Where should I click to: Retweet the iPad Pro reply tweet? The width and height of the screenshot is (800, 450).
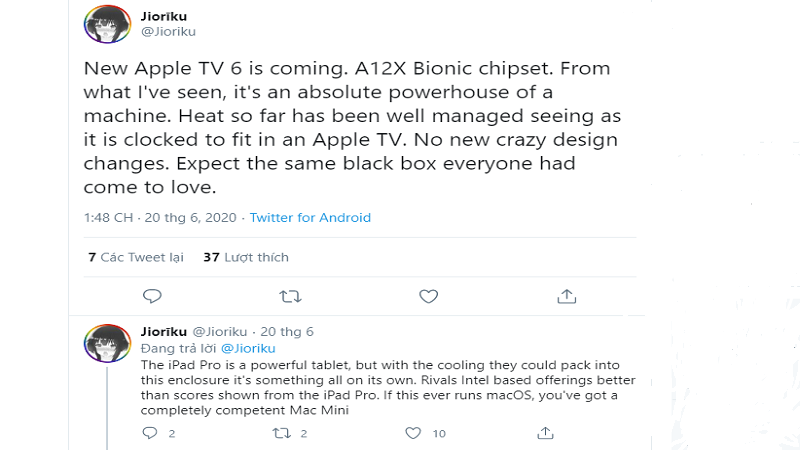(x=283, y=433)
